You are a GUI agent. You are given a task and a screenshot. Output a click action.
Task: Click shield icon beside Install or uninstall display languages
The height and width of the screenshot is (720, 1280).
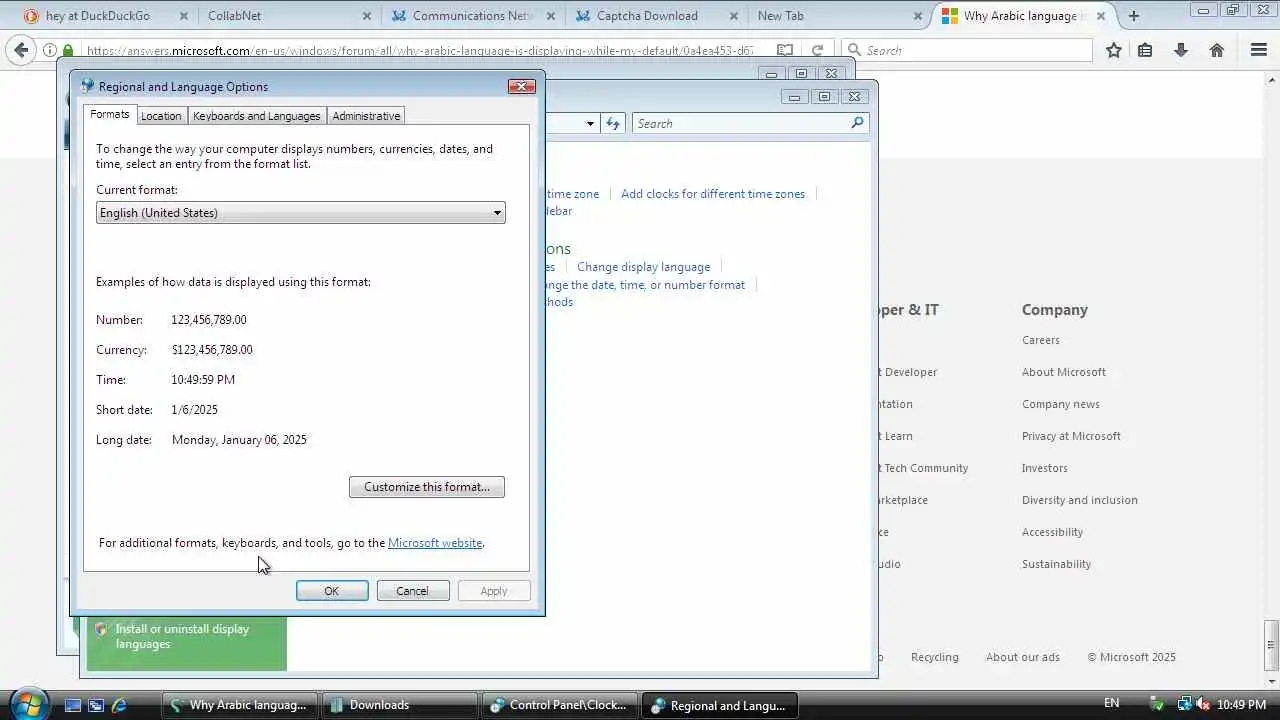tap(100, 630)
